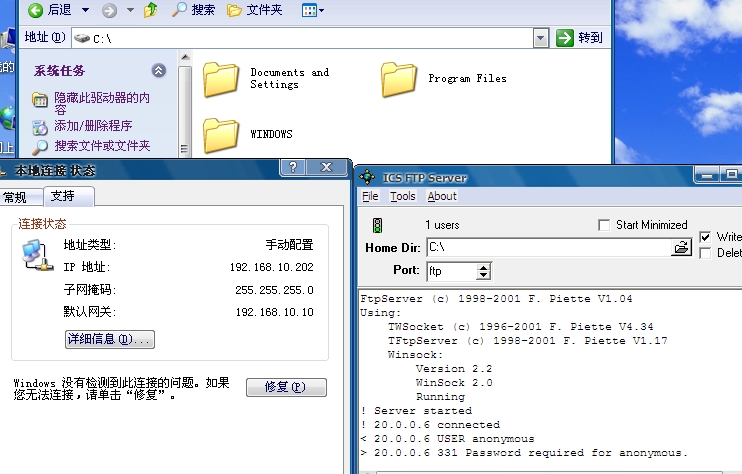Image resolution: width=742 pixels, height=474 pixels.
Task: Open the File menu in FTP Server
Action: pos(370,196)
